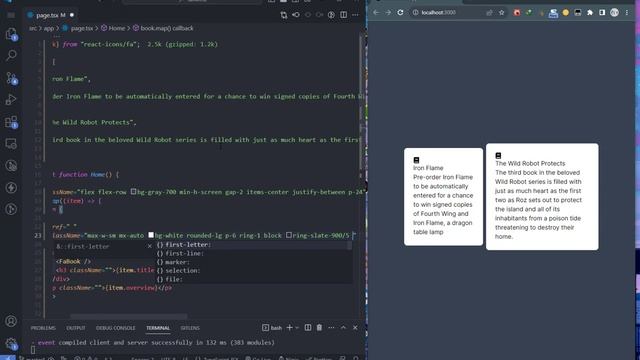Split the terminal panel
Viewport: 640px width, 360px height.
(x=308, y=327)
